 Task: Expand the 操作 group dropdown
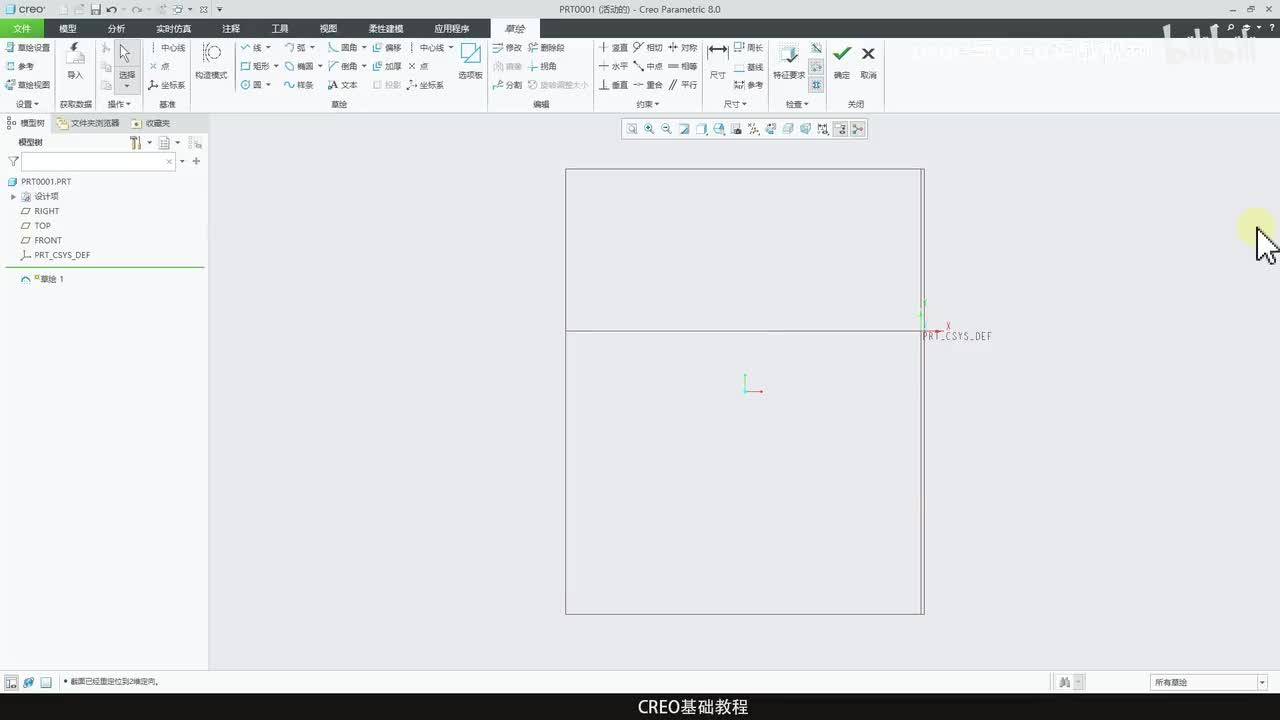(x=119, y=104)
